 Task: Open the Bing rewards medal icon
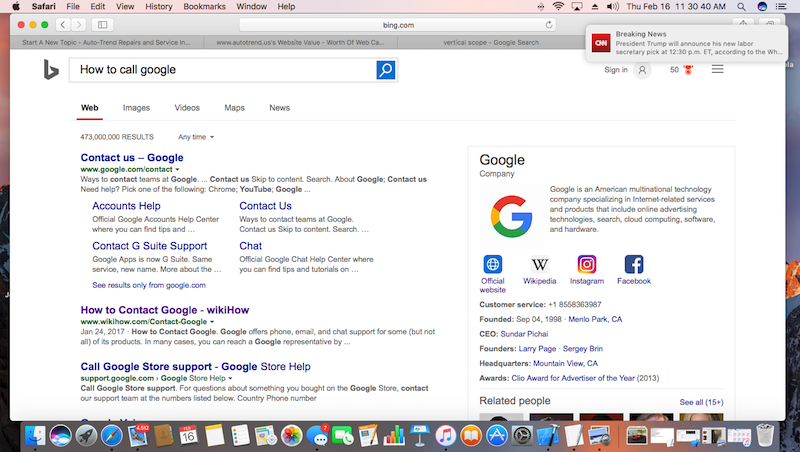(688, 70)
